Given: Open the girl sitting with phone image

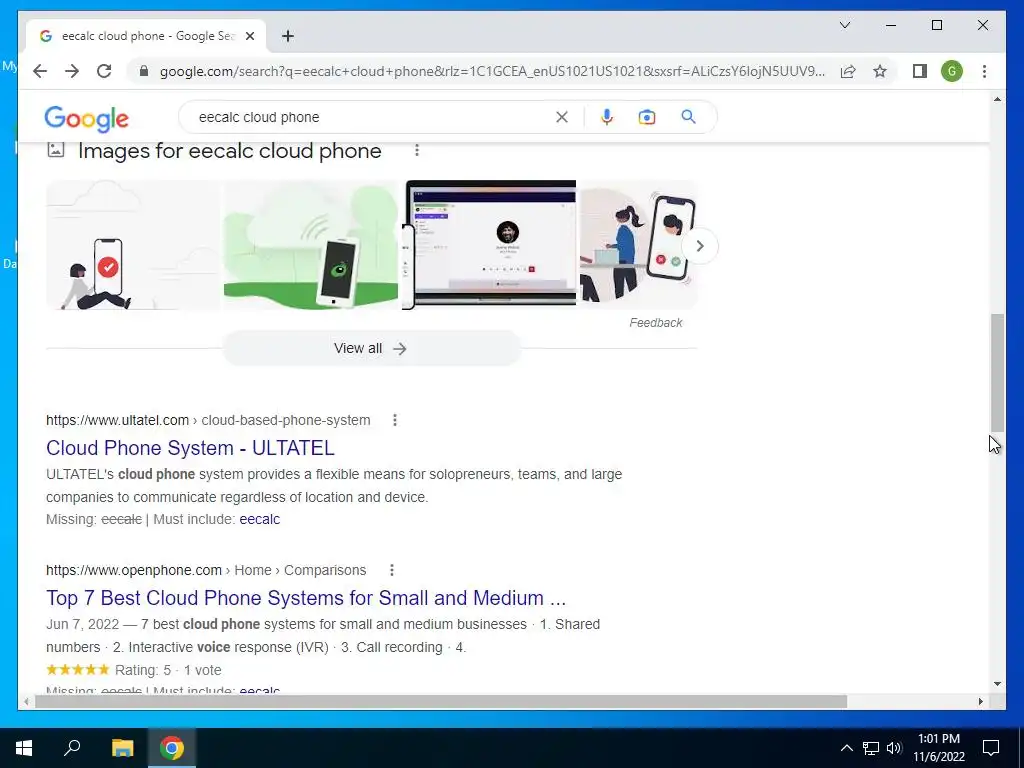Looking at the screenshot, I should [x=133, y=245].
